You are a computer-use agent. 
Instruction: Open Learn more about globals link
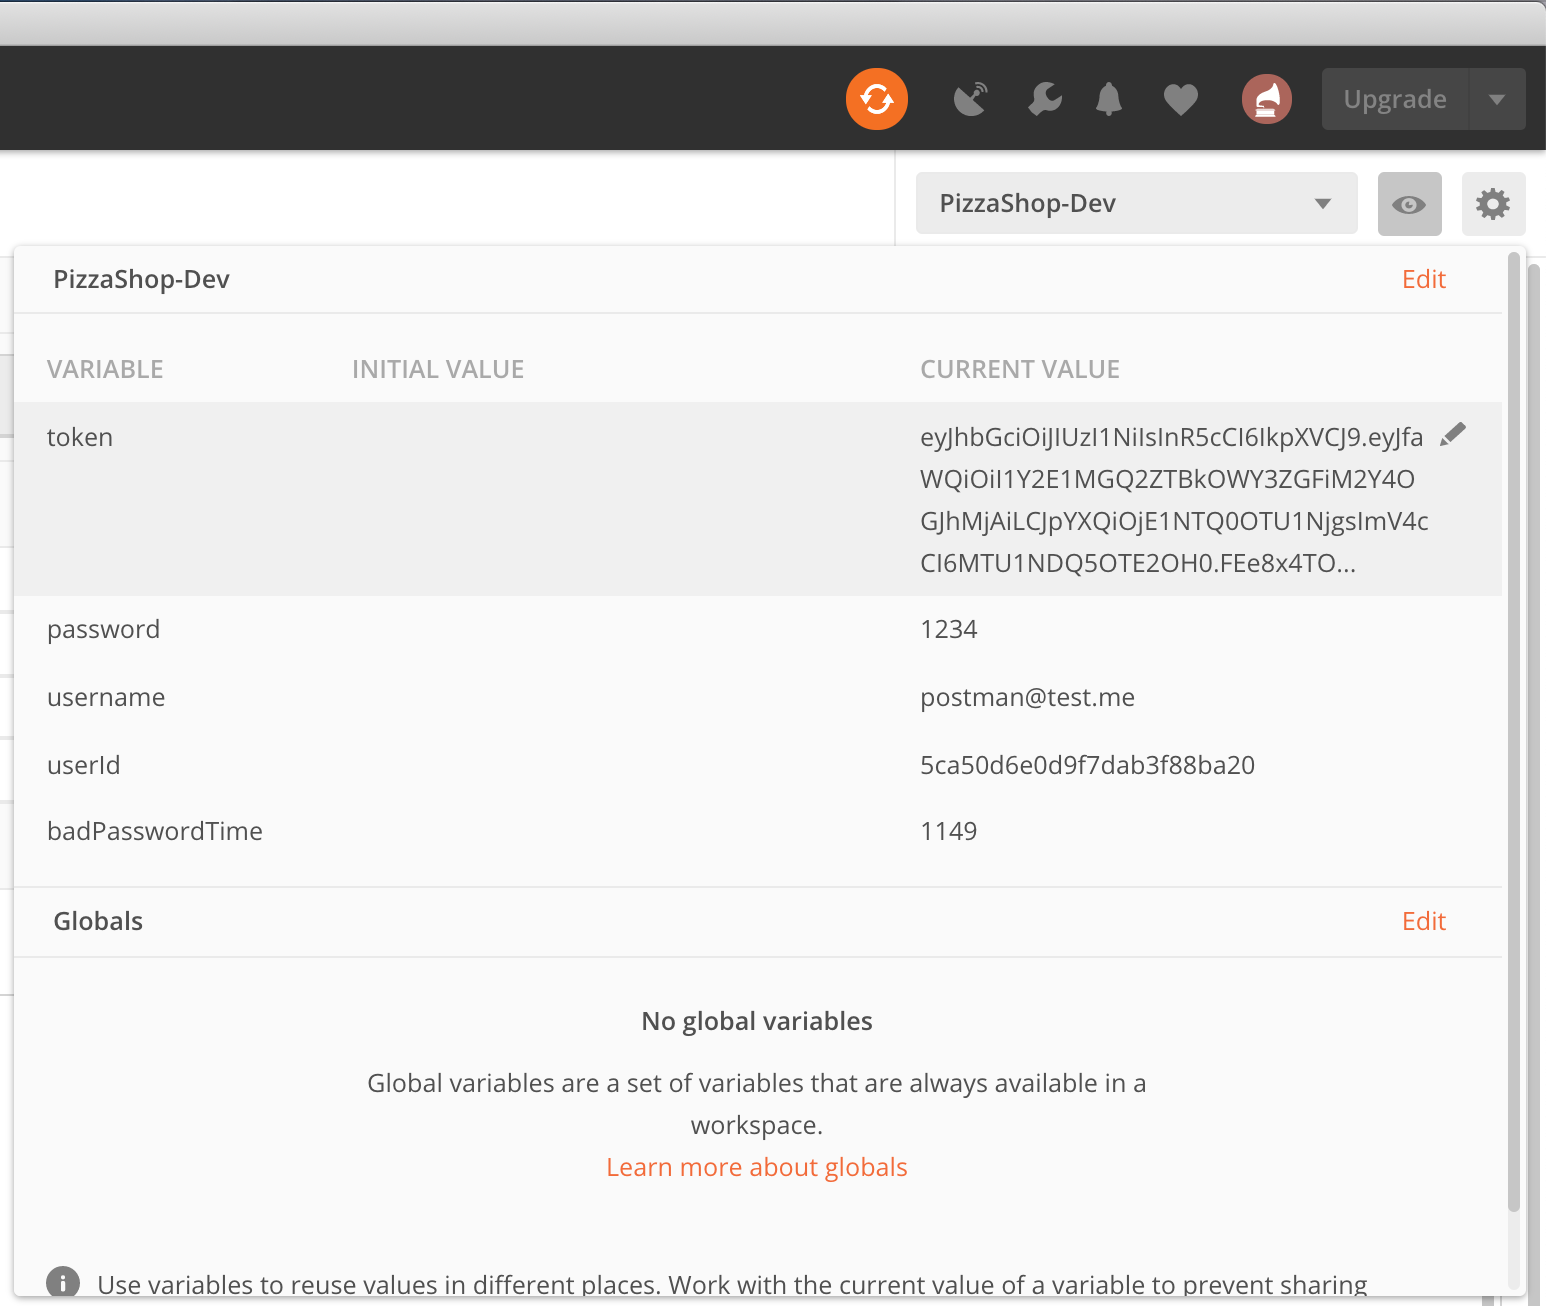click(x=757, y=1167)
